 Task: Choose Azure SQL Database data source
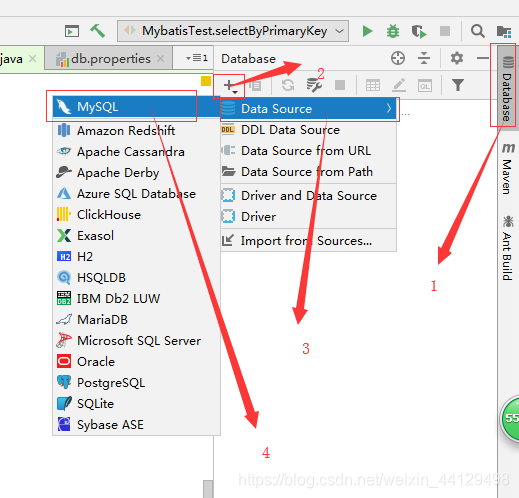(136, 194)
